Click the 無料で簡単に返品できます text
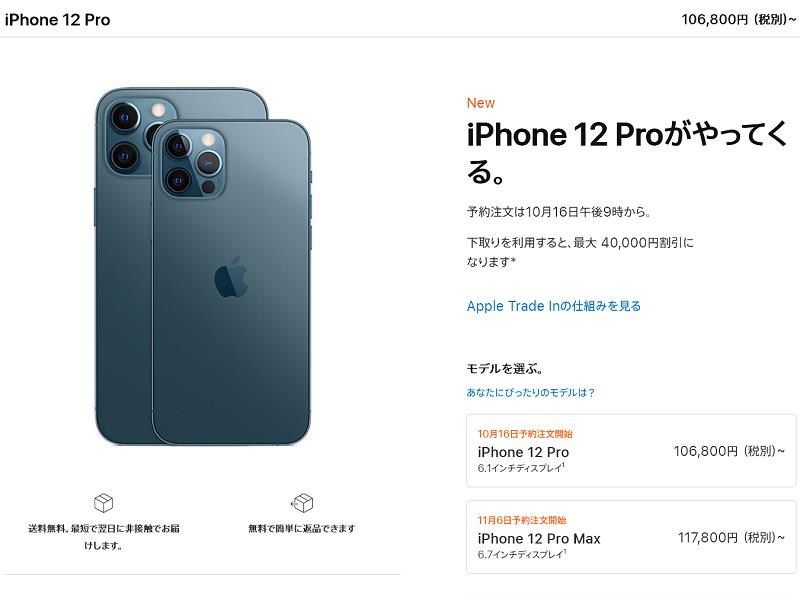 [x=302, y=529]
